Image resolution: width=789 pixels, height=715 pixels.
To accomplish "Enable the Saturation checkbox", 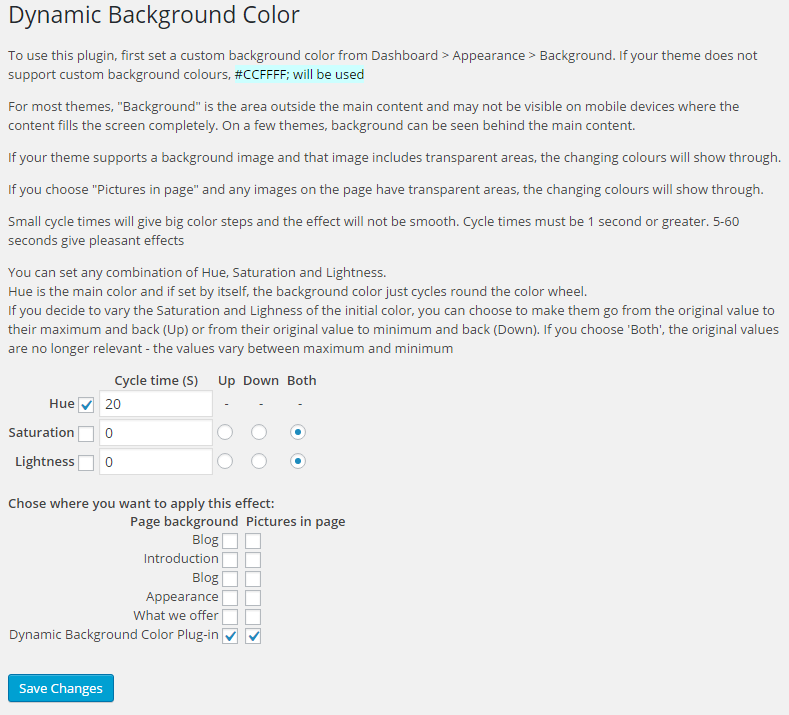I will pyautogui.click(x=86, y=433).
